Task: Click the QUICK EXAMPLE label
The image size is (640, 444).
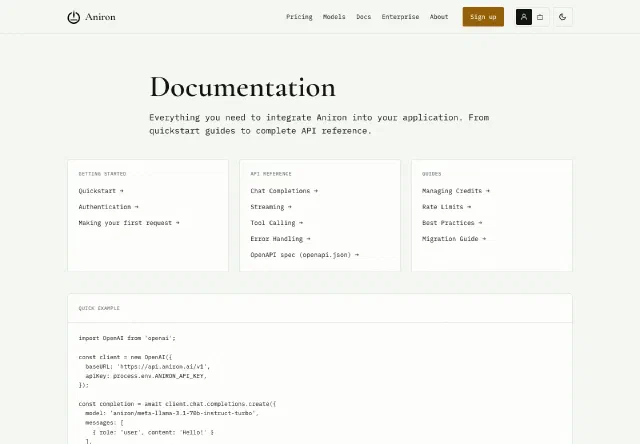Action: click(x=99, y=308)
